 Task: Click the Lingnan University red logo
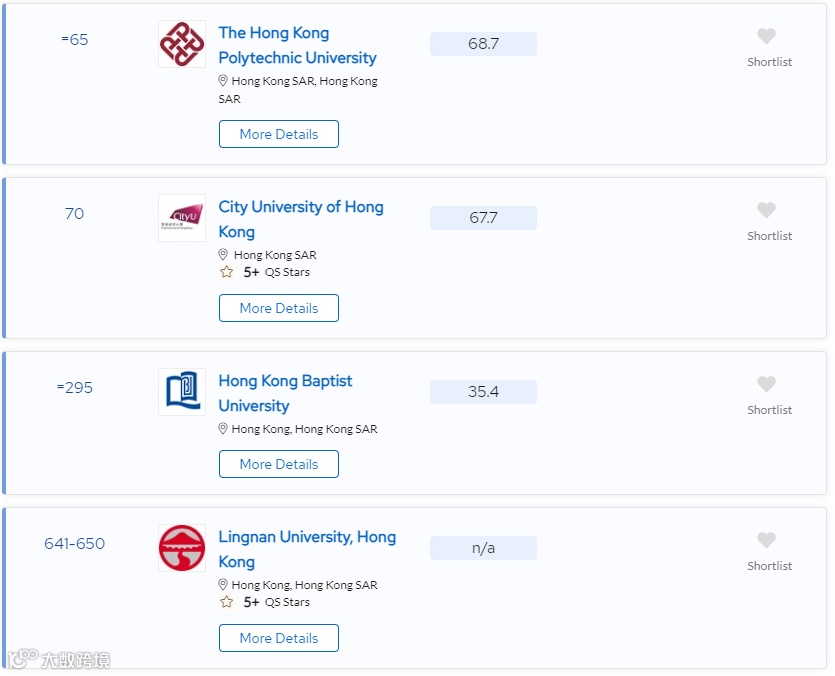[x=182, y=548]
